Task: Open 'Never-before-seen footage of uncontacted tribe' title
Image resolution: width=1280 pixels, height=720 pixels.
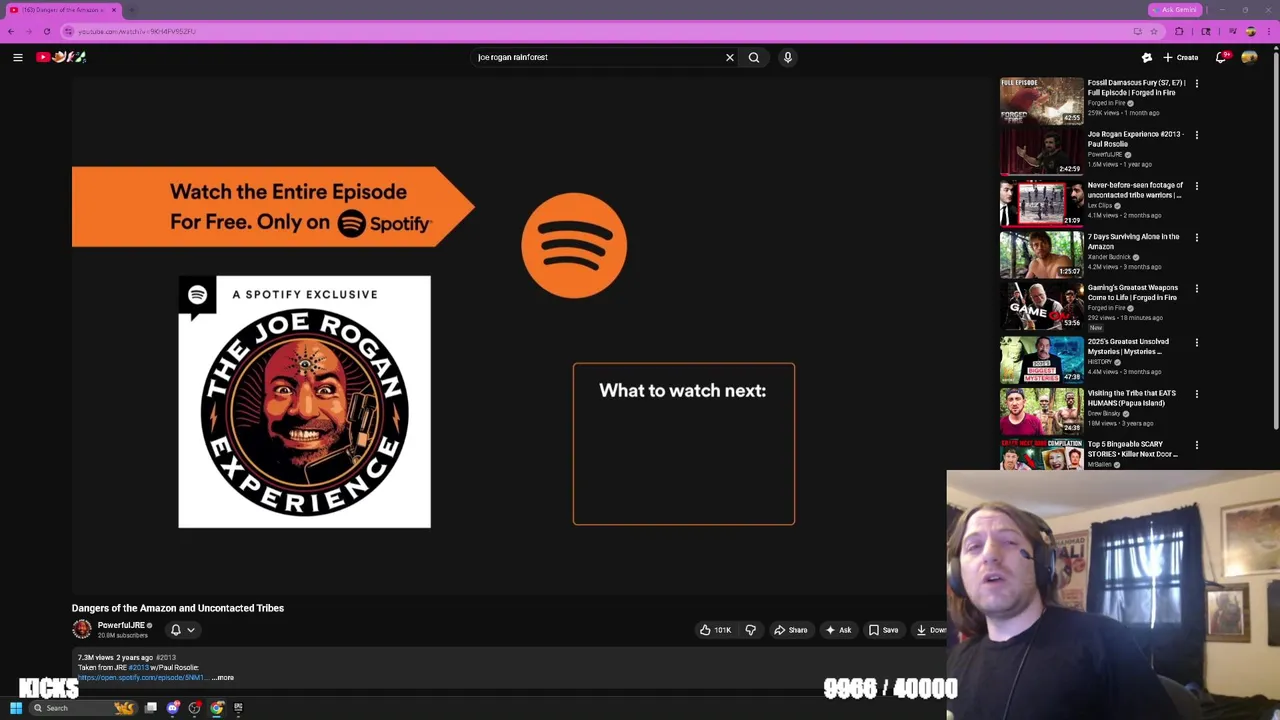Action: [x=1135, y=190]
